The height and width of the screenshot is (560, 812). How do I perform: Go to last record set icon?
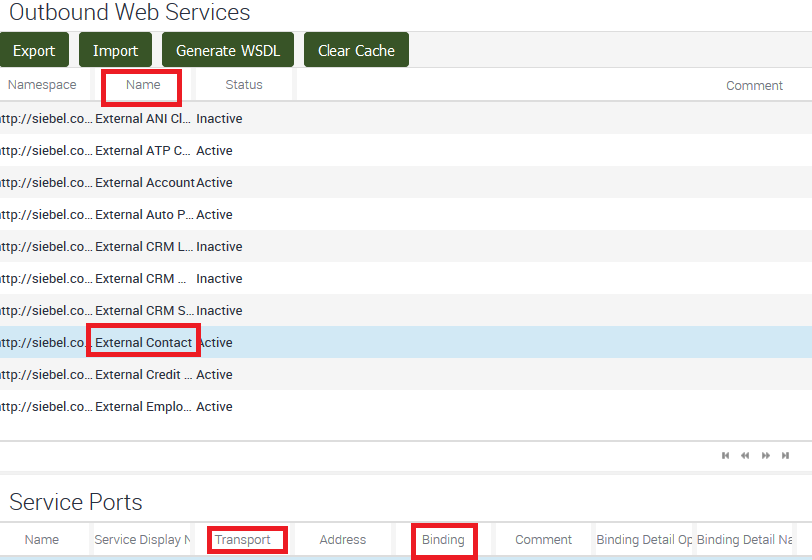(x=786, y=455)
